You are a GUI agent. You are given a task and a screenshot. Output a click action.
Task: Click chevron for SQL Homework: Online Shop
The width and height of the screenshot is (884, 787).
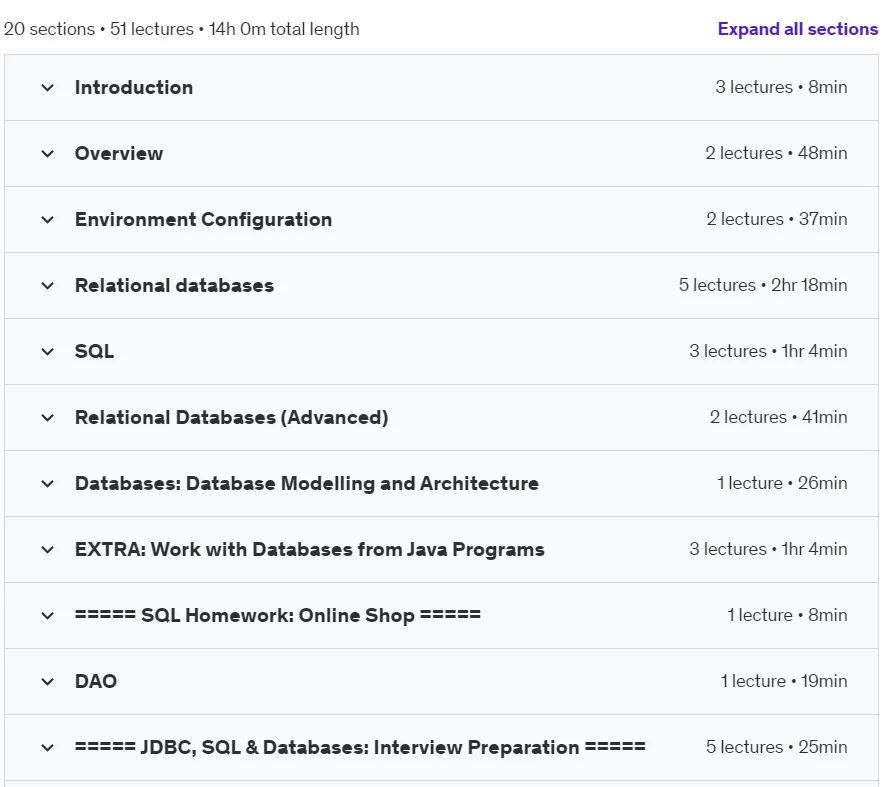48,616
